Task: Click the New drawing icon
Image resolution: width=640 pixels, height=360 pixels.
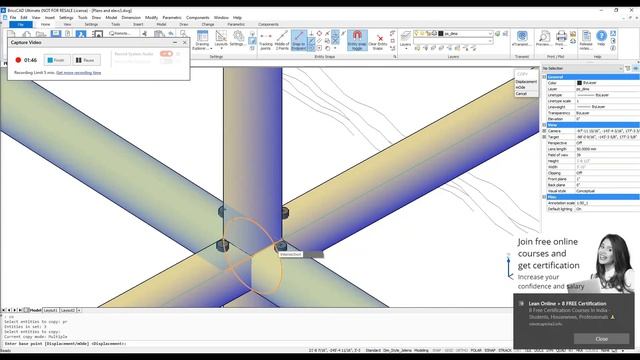Action: 11,34
